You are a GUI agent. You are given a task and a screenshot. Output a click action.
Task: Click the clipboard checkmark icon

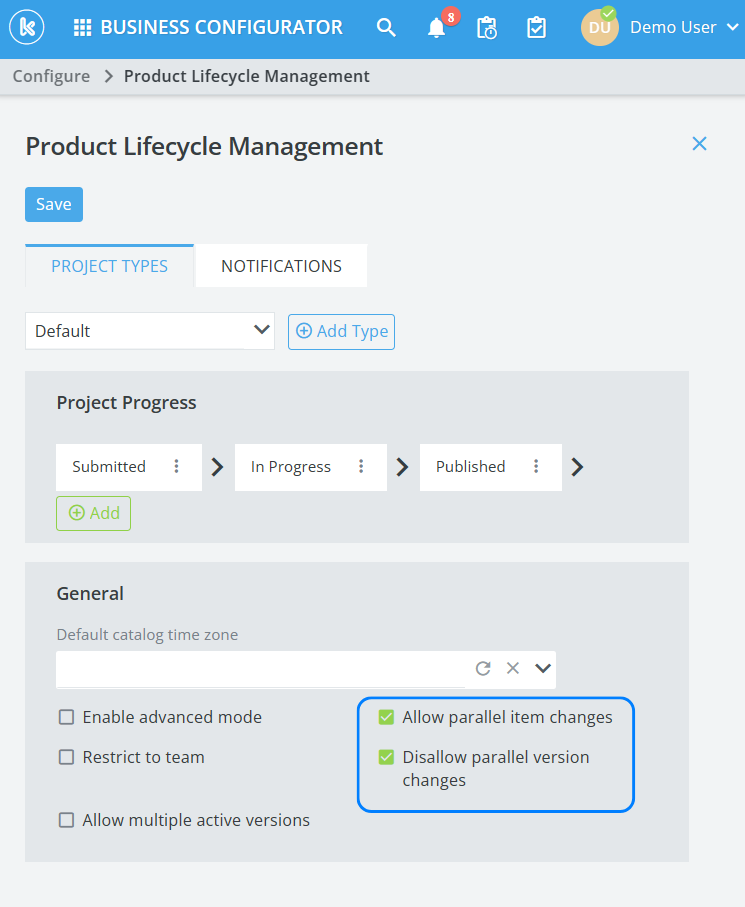pos(536,28)
